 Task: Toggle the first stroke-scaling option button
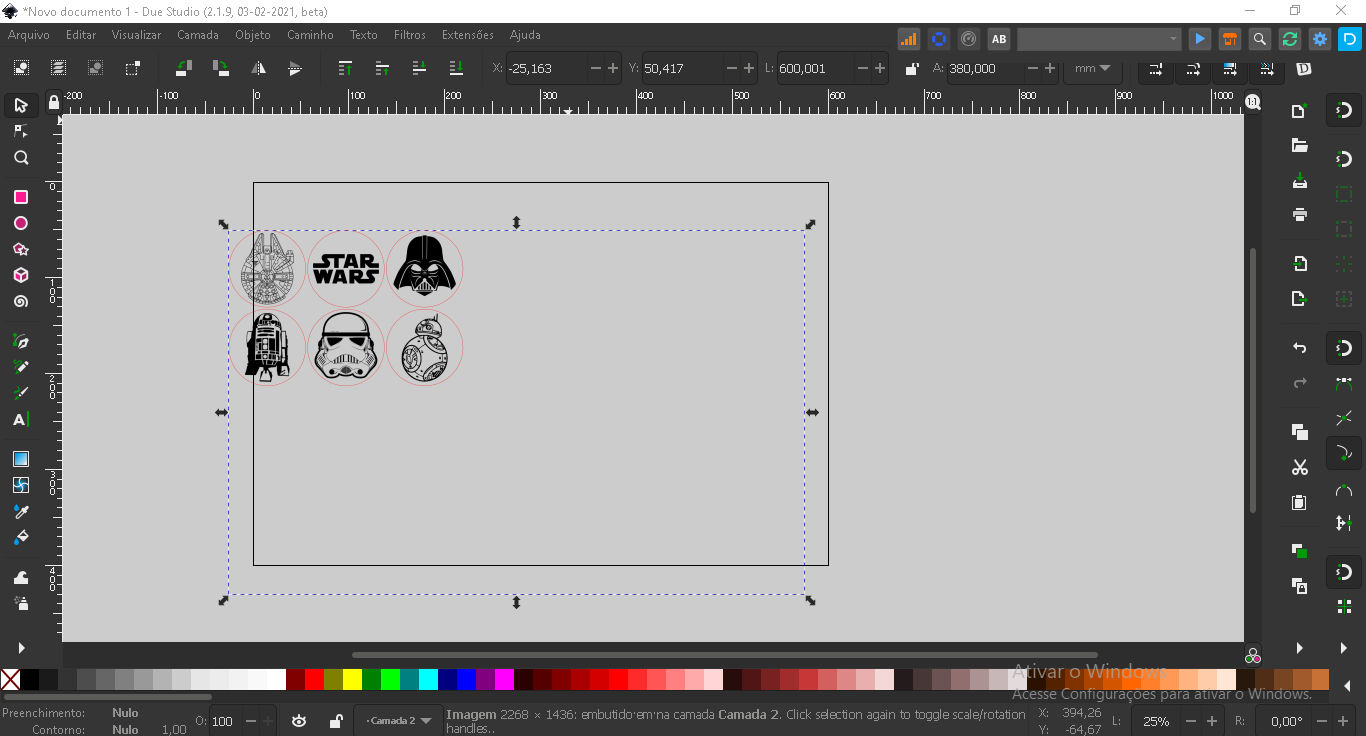pos(1155,68)
